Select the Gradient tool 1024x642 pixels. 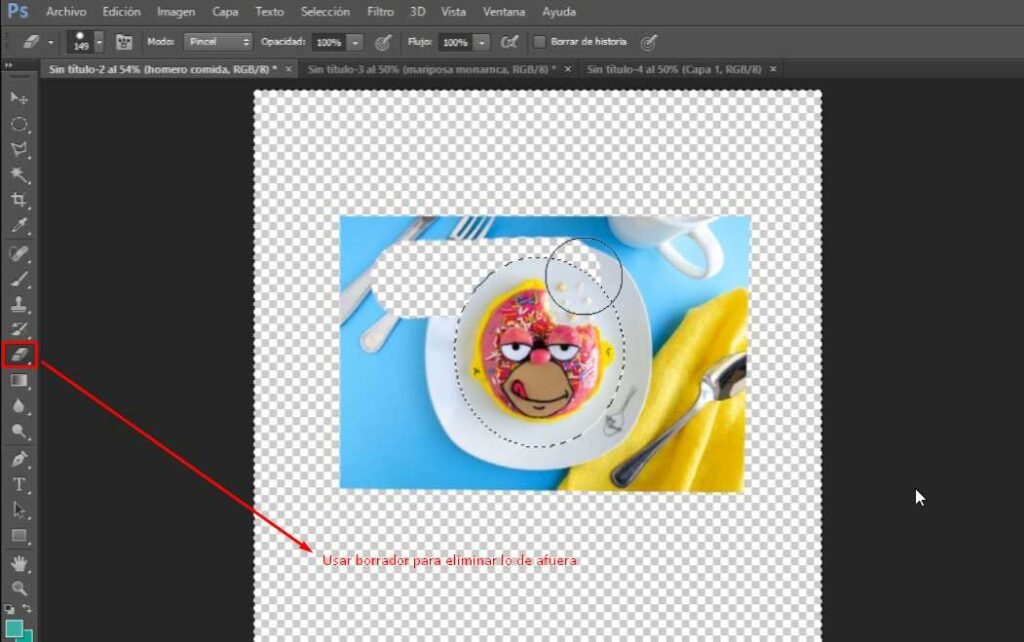point(19,381)
